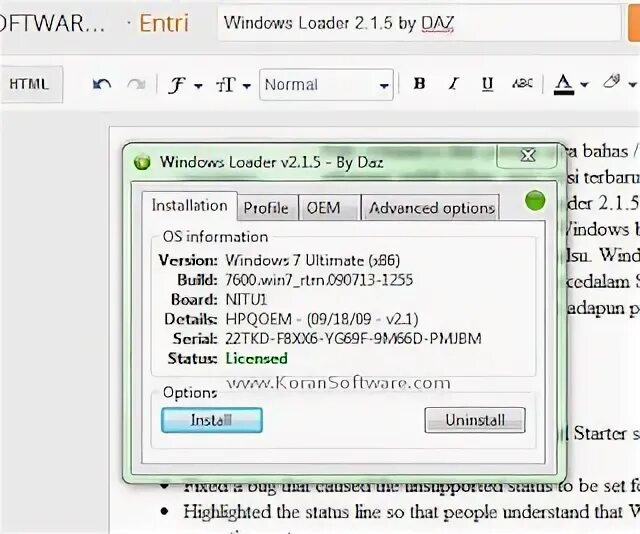The height and width of the screenshot is (534, 640).
Task: Open the Profile tab
Action: click(x=266, y=208)
